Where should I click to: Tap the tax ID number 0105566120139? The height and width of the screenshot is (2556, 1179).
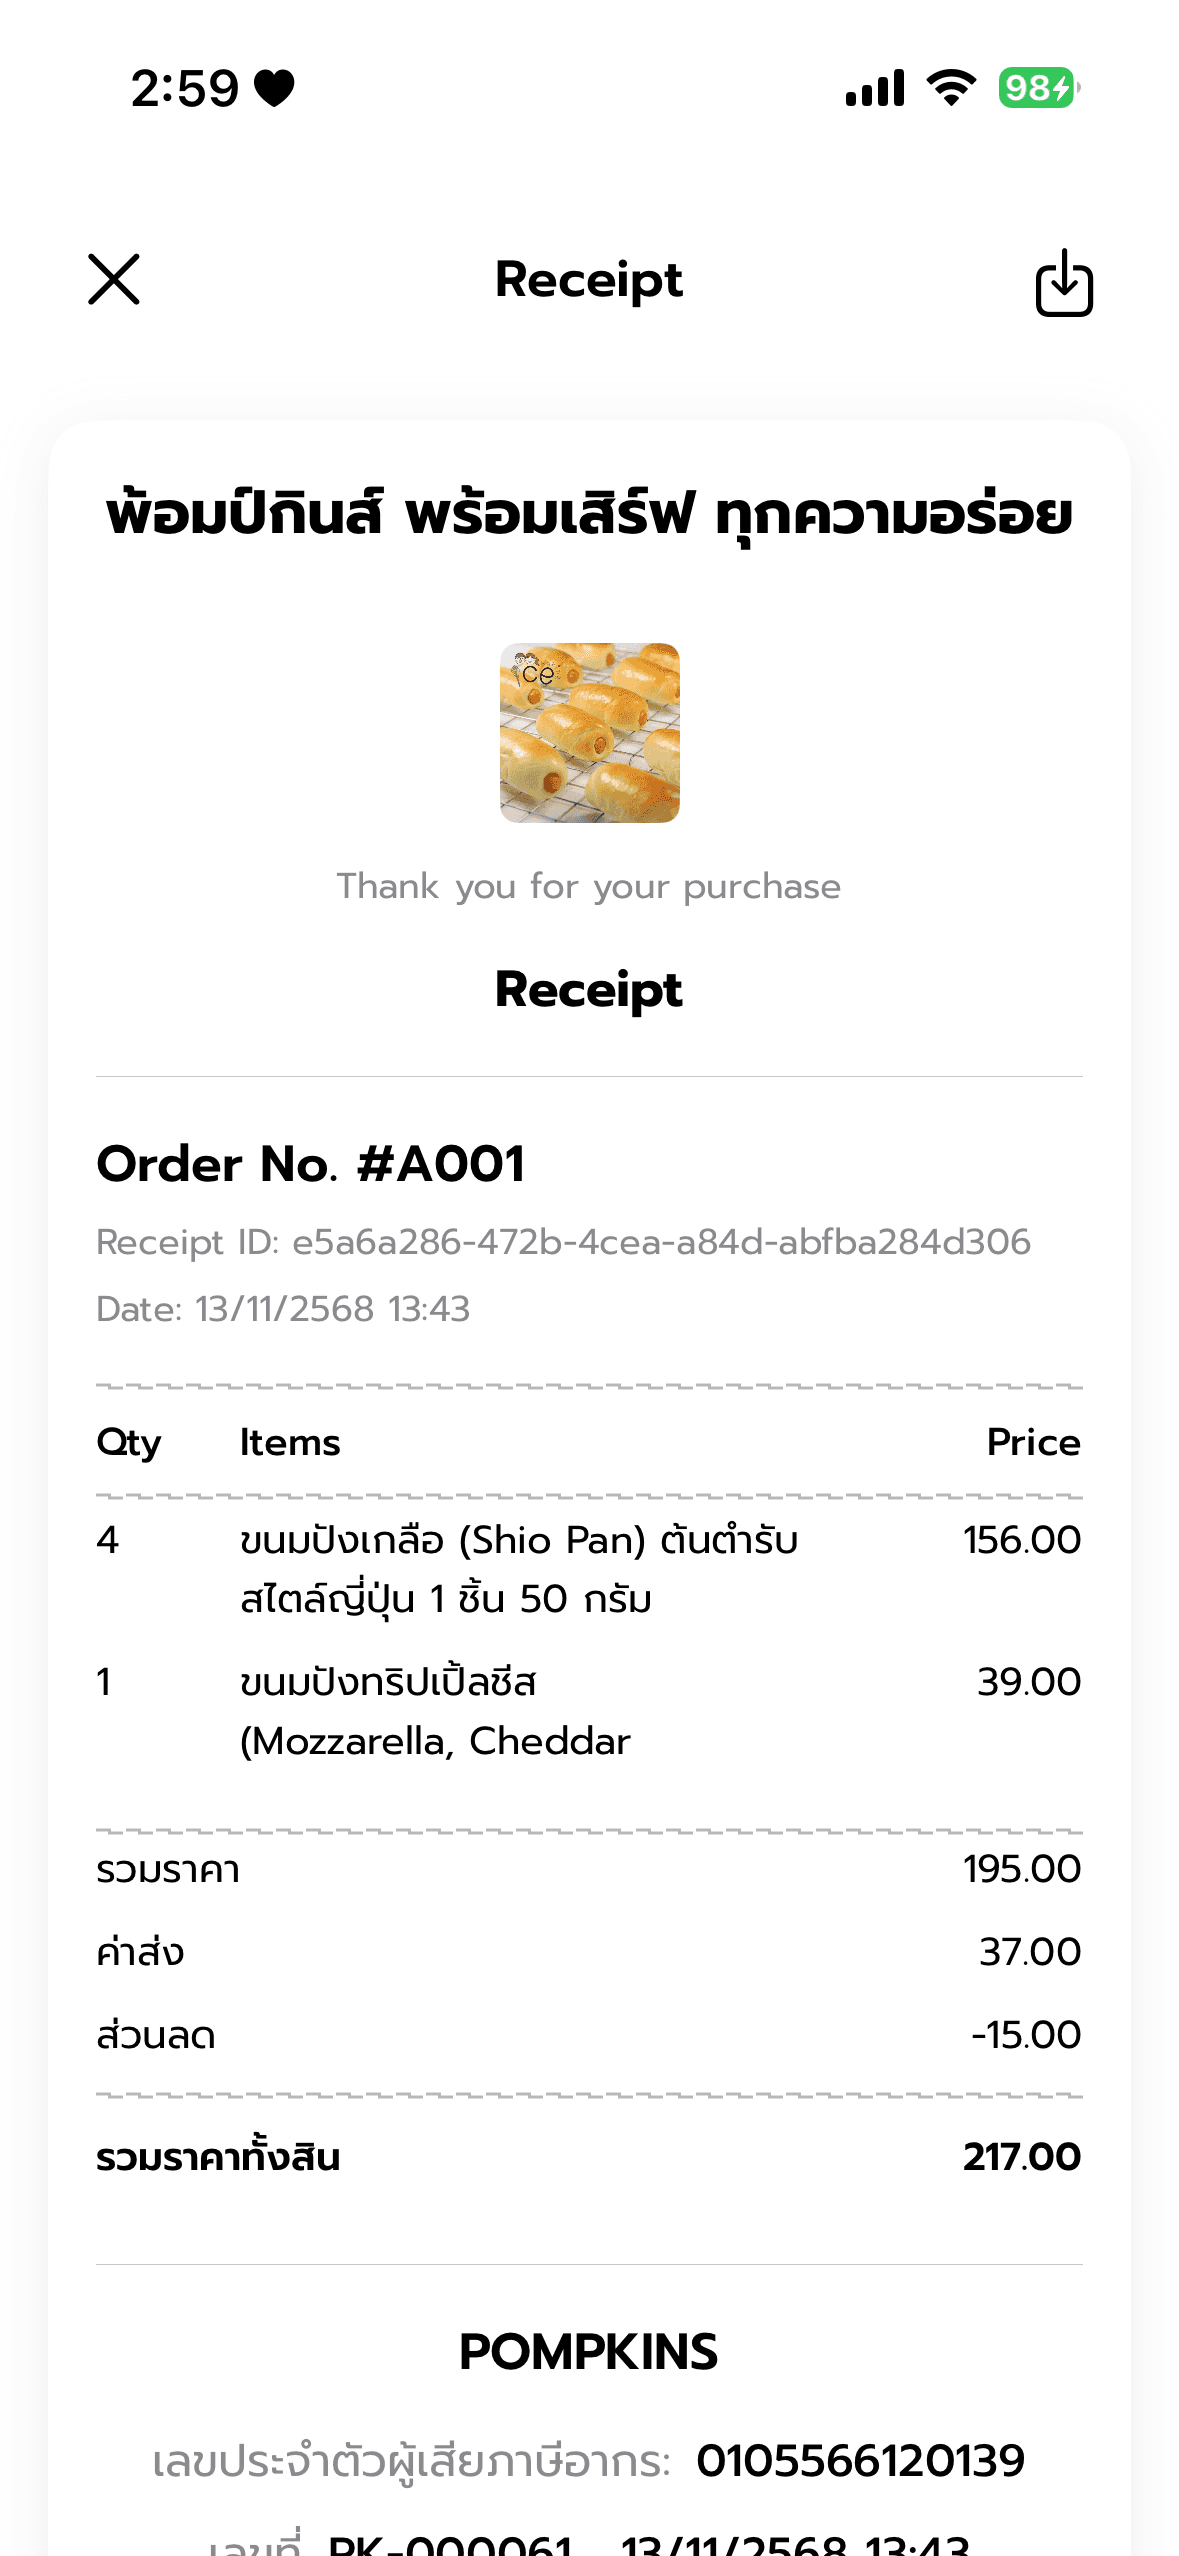(x=861, y=2461)
